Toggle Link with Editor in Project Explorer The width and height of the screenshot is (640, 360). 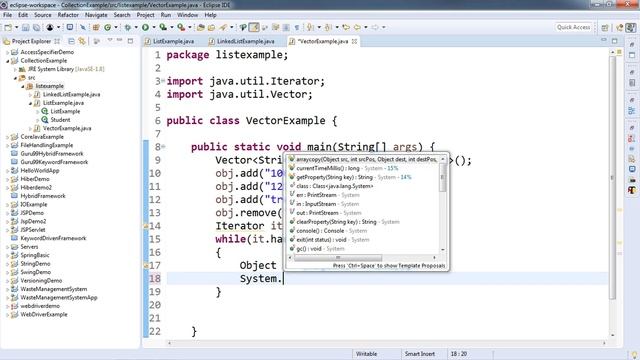(82, 41)
